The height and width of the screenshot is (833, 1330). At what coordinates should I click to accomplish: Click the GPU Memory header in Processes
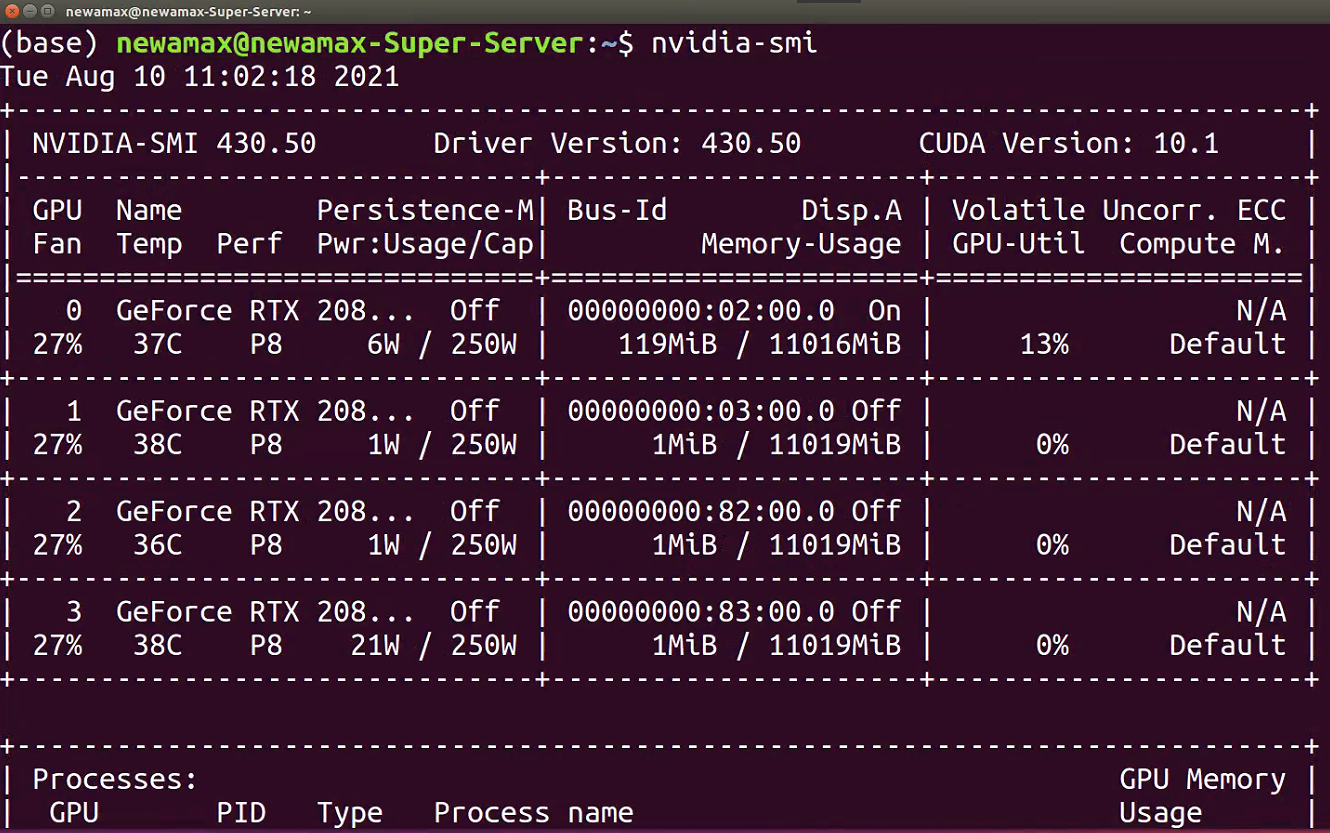point(1202,779)
